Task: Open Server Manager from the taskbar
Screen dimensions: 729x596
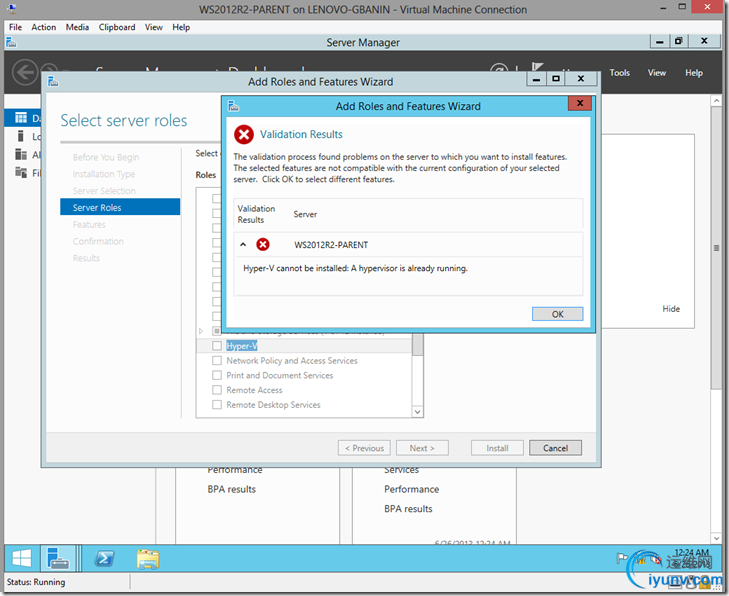Action: tap(58, 558)
